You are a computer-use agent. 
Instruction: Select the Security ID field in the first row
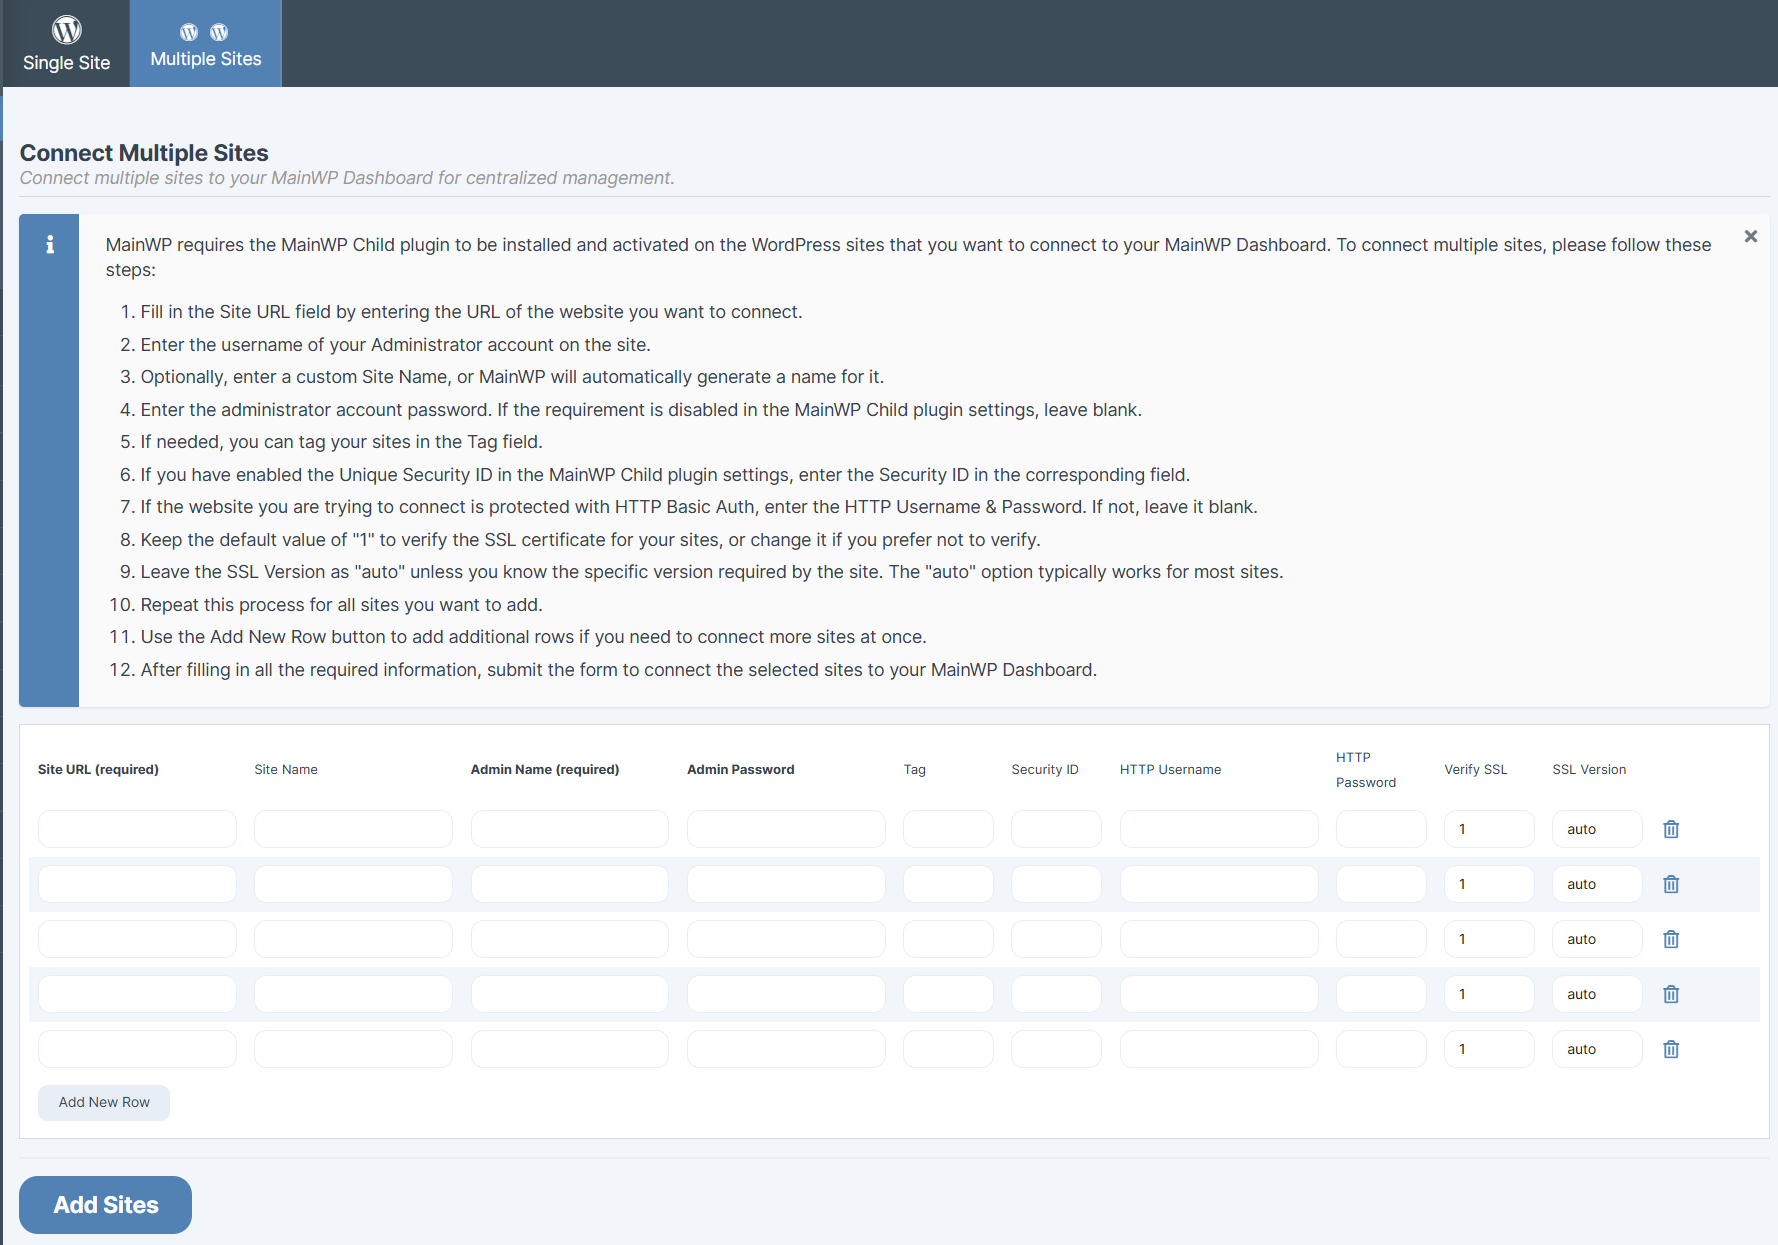click(x=1056, y=828)
